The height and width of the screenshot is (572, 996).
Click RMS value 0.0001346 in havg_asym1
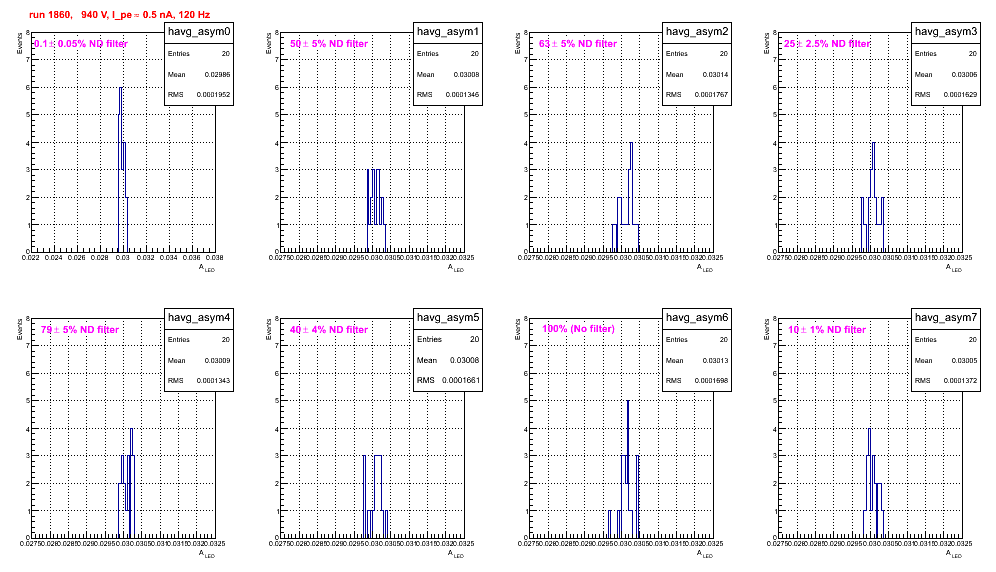(x=462, y=95)
